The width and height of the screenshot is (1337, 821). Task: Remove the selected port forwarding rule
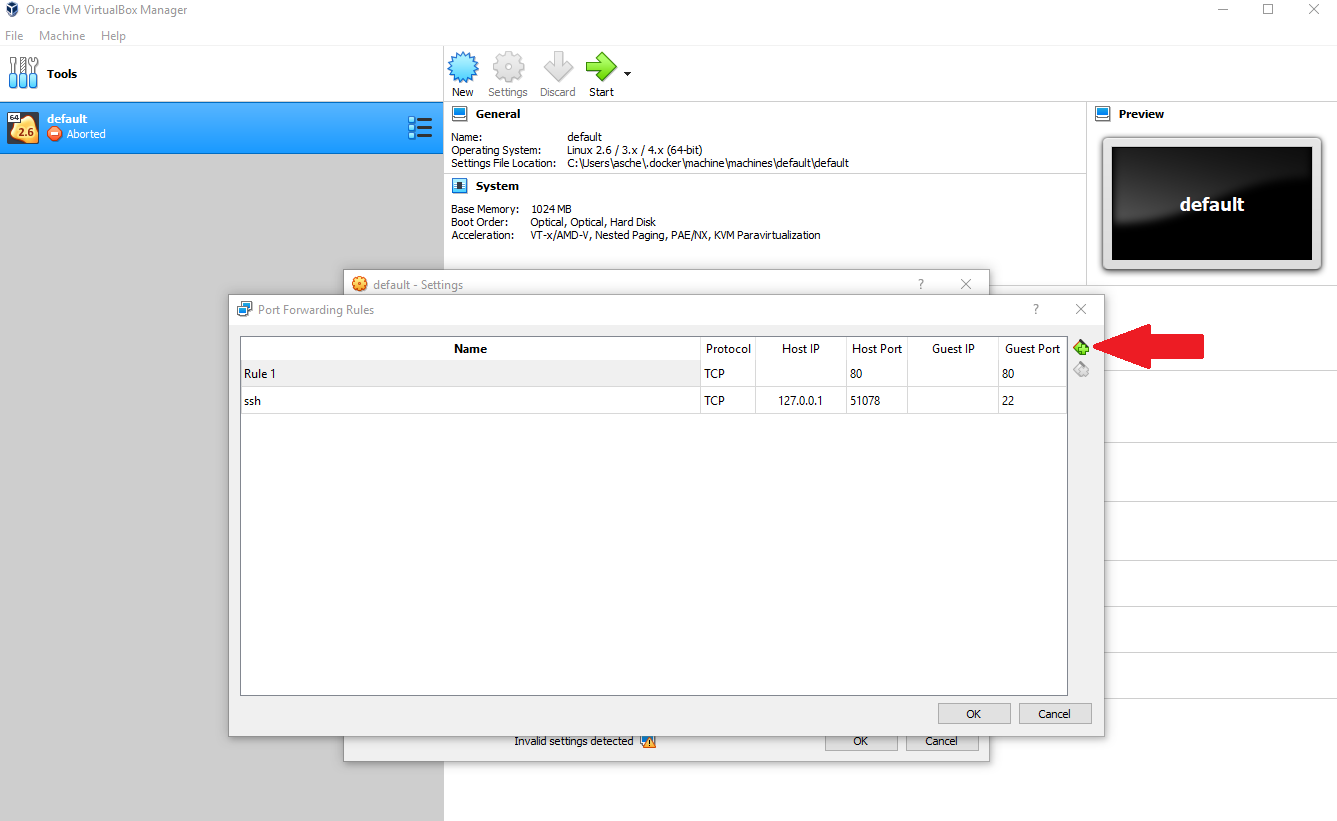1081,370
